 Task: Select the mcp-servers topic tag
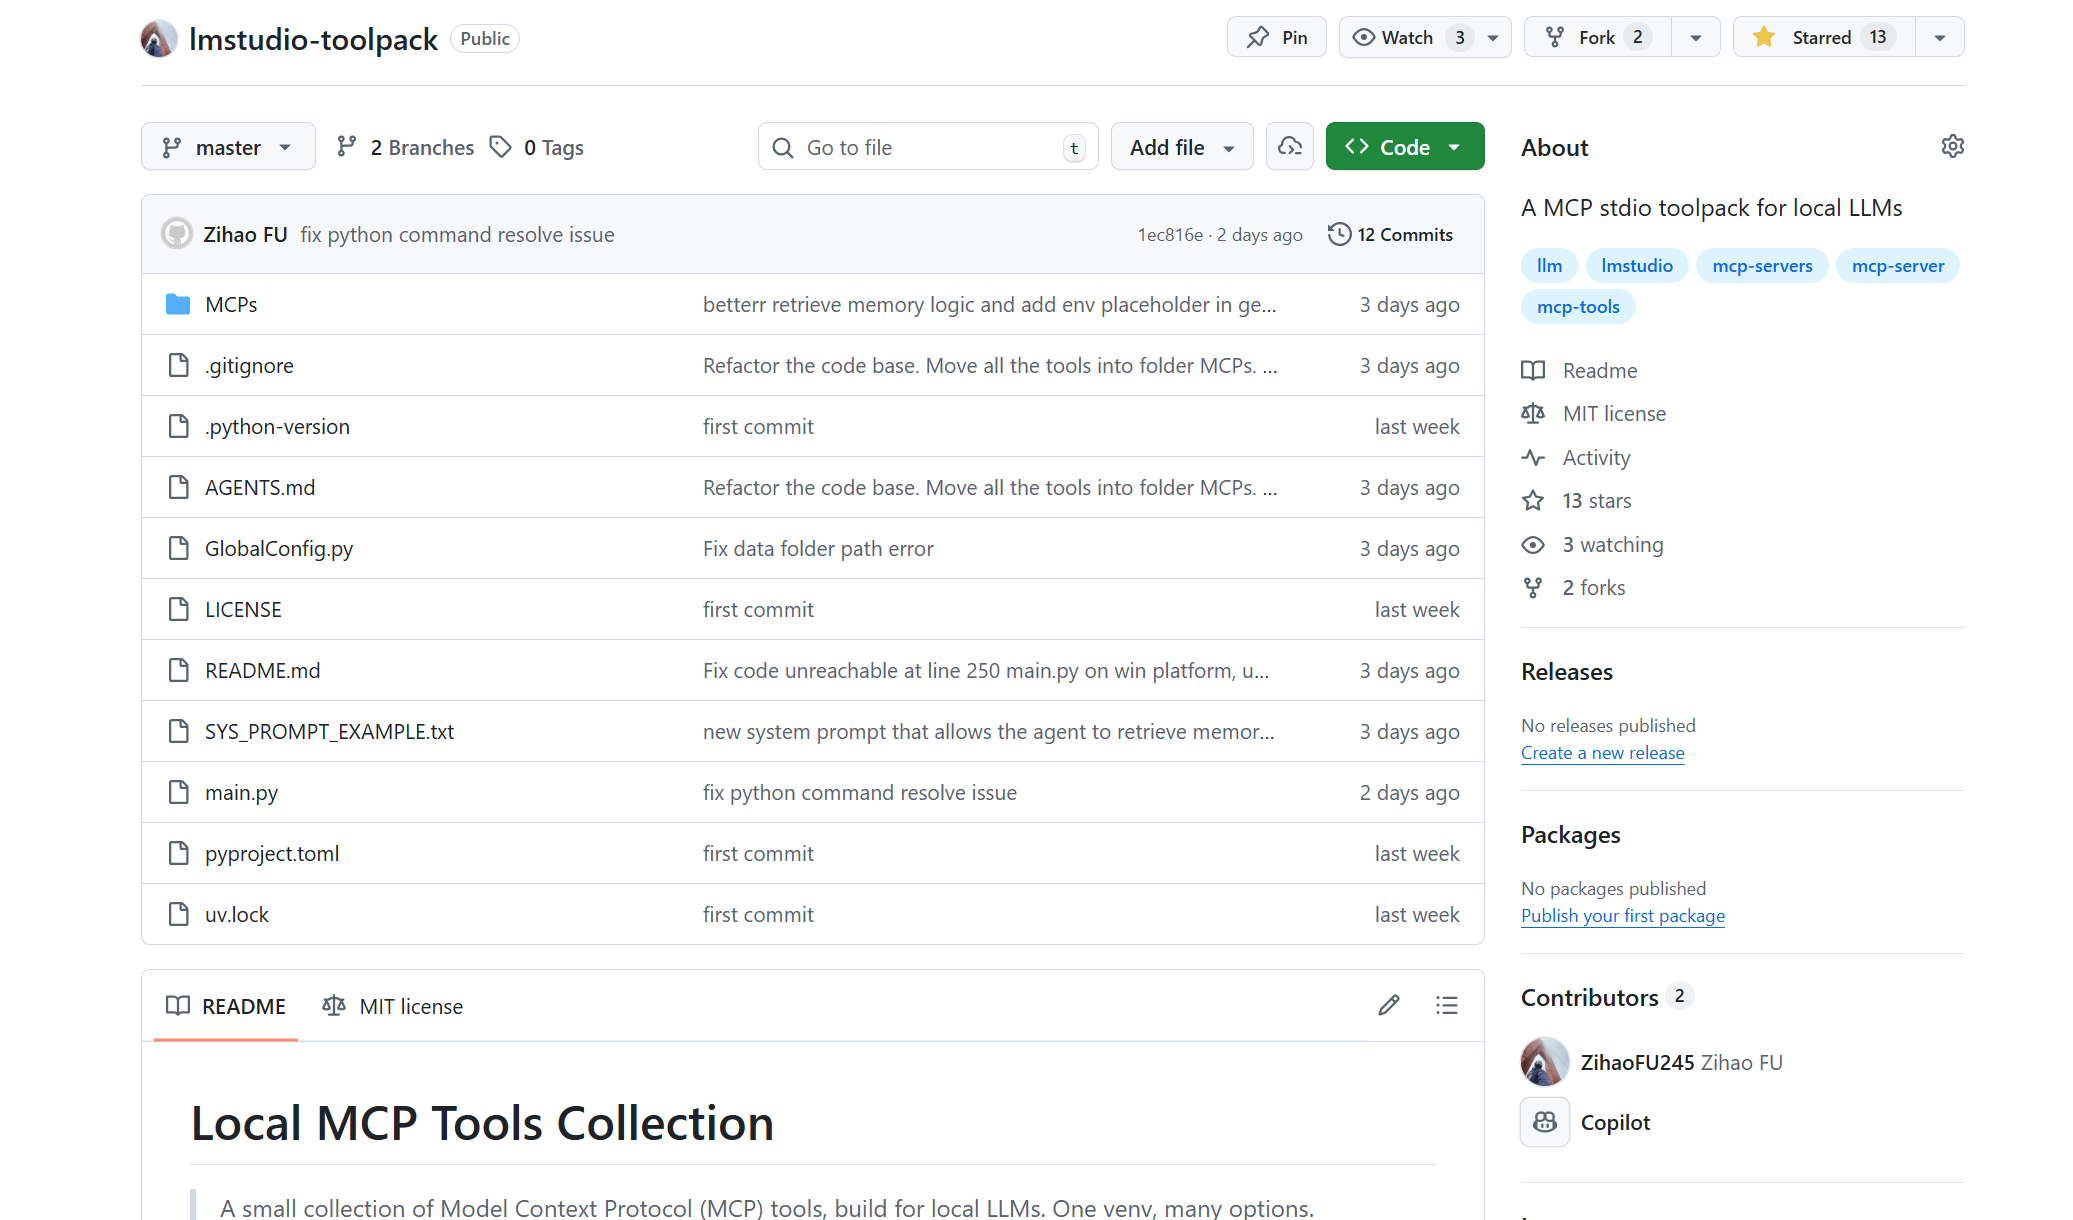pos(1762,265)
